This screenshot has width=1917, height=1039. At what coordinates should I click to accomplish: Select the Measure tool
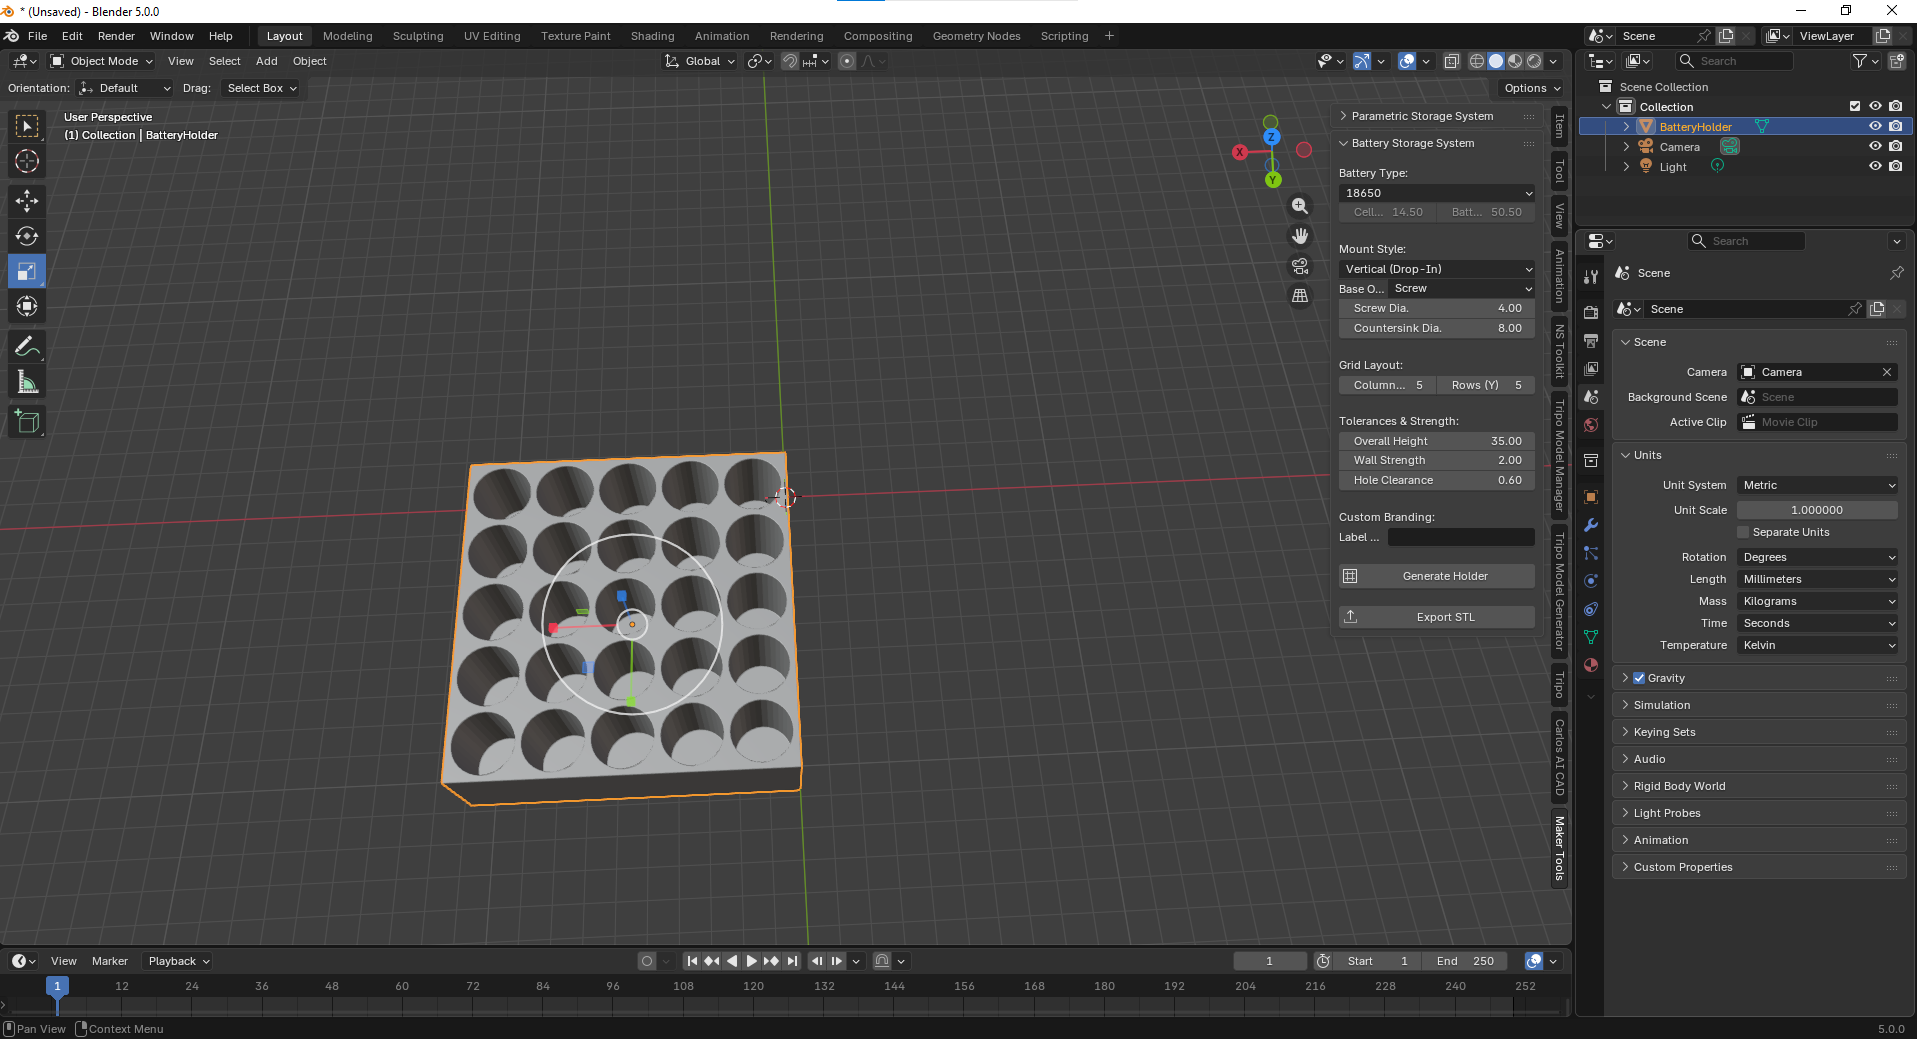pyautogui.click(x=27, y=381)
